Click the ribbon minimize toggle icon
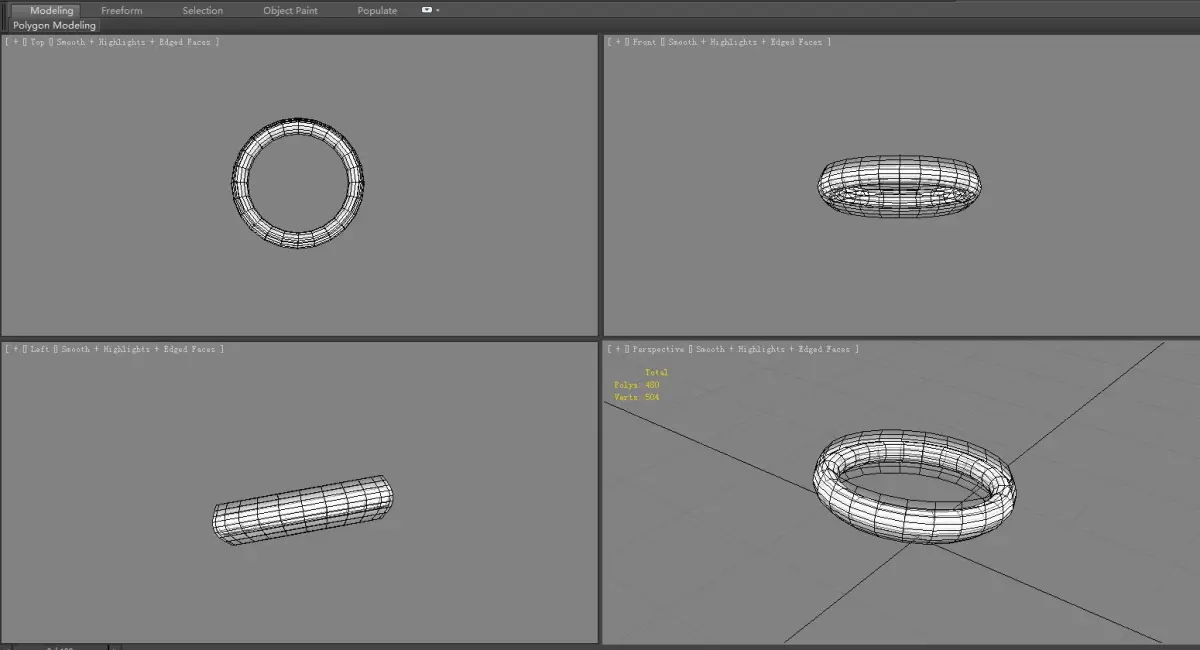Image resolution: width=1200 pixels, height=650 pixels. (x=427, y=10)
